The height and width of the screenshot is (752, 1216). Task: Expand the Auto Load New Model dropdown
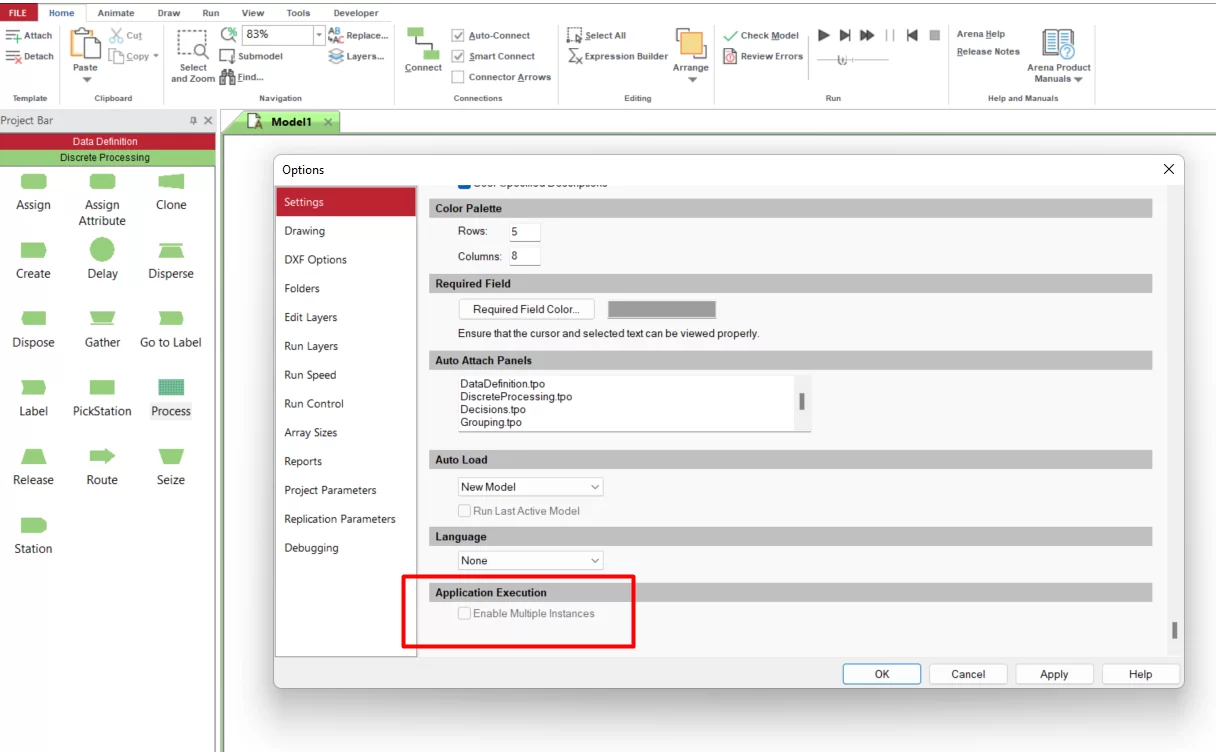531,487
